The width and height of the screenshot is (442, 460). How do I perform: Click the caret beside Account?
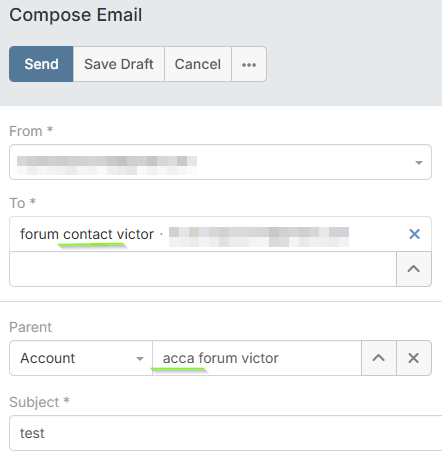(140, 359)
